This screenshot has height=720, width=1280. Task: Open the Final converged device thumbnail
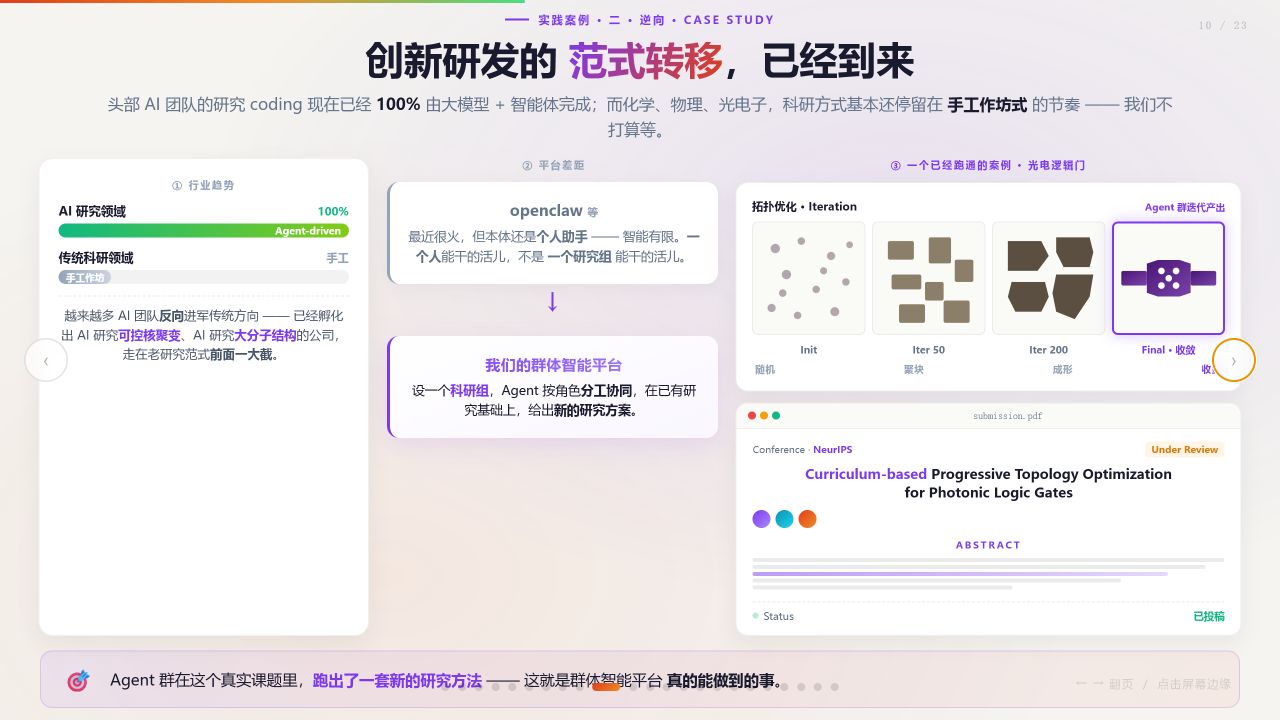1168,278
